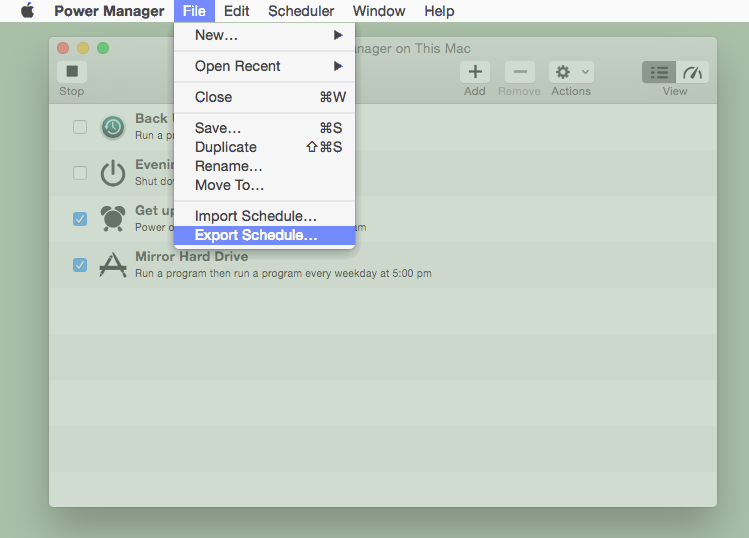The height and width of the screenshot is (538, 749).
Task: Choose Move To… from the File menu
Action: click(265, 185)
